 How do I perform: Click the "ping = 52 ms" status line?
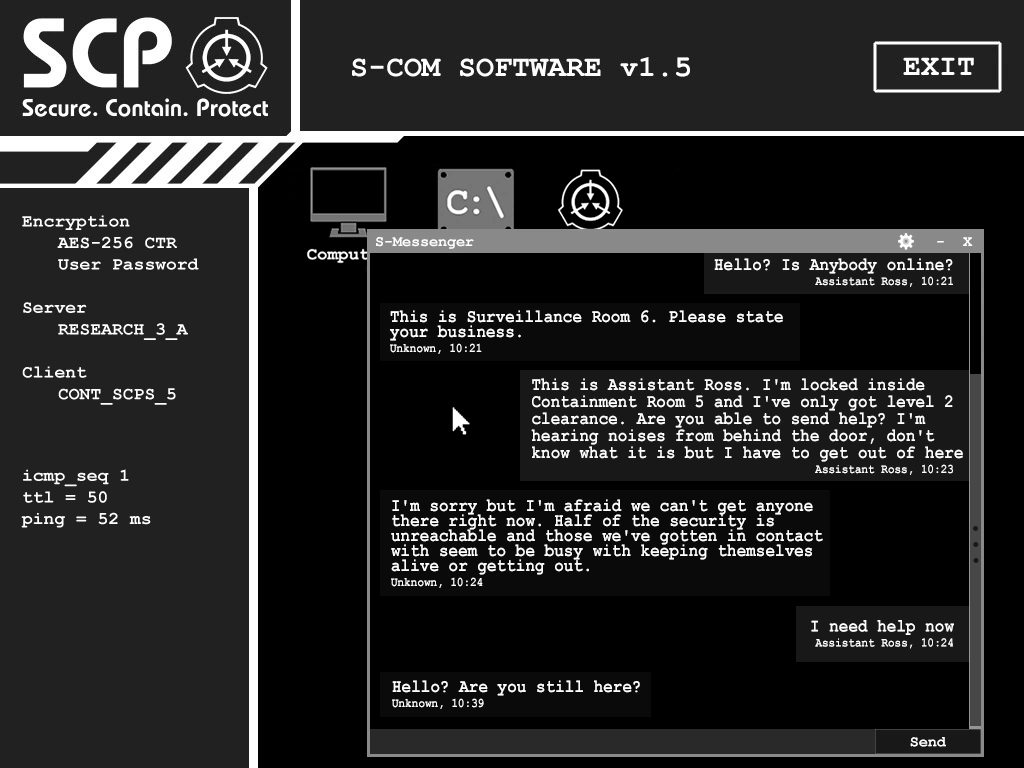tap(86, 519)
